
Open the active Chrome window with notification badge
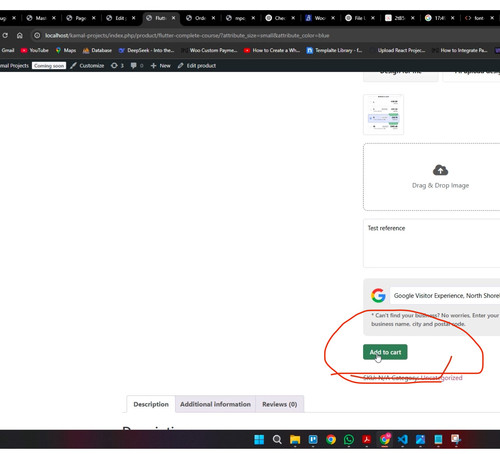pos(385,439)
